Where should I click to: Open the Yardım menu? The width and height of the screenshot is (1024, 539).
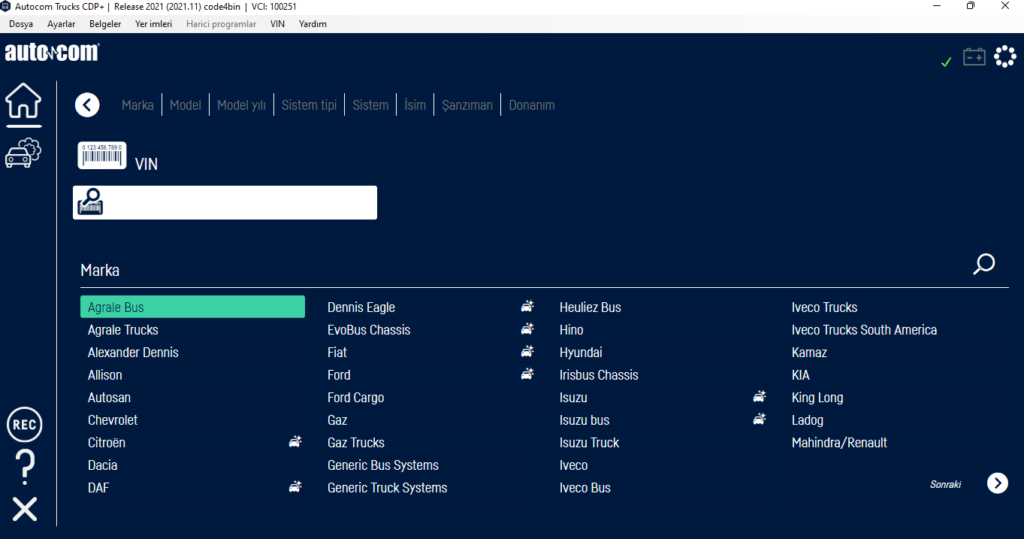[x=313, y=24]
